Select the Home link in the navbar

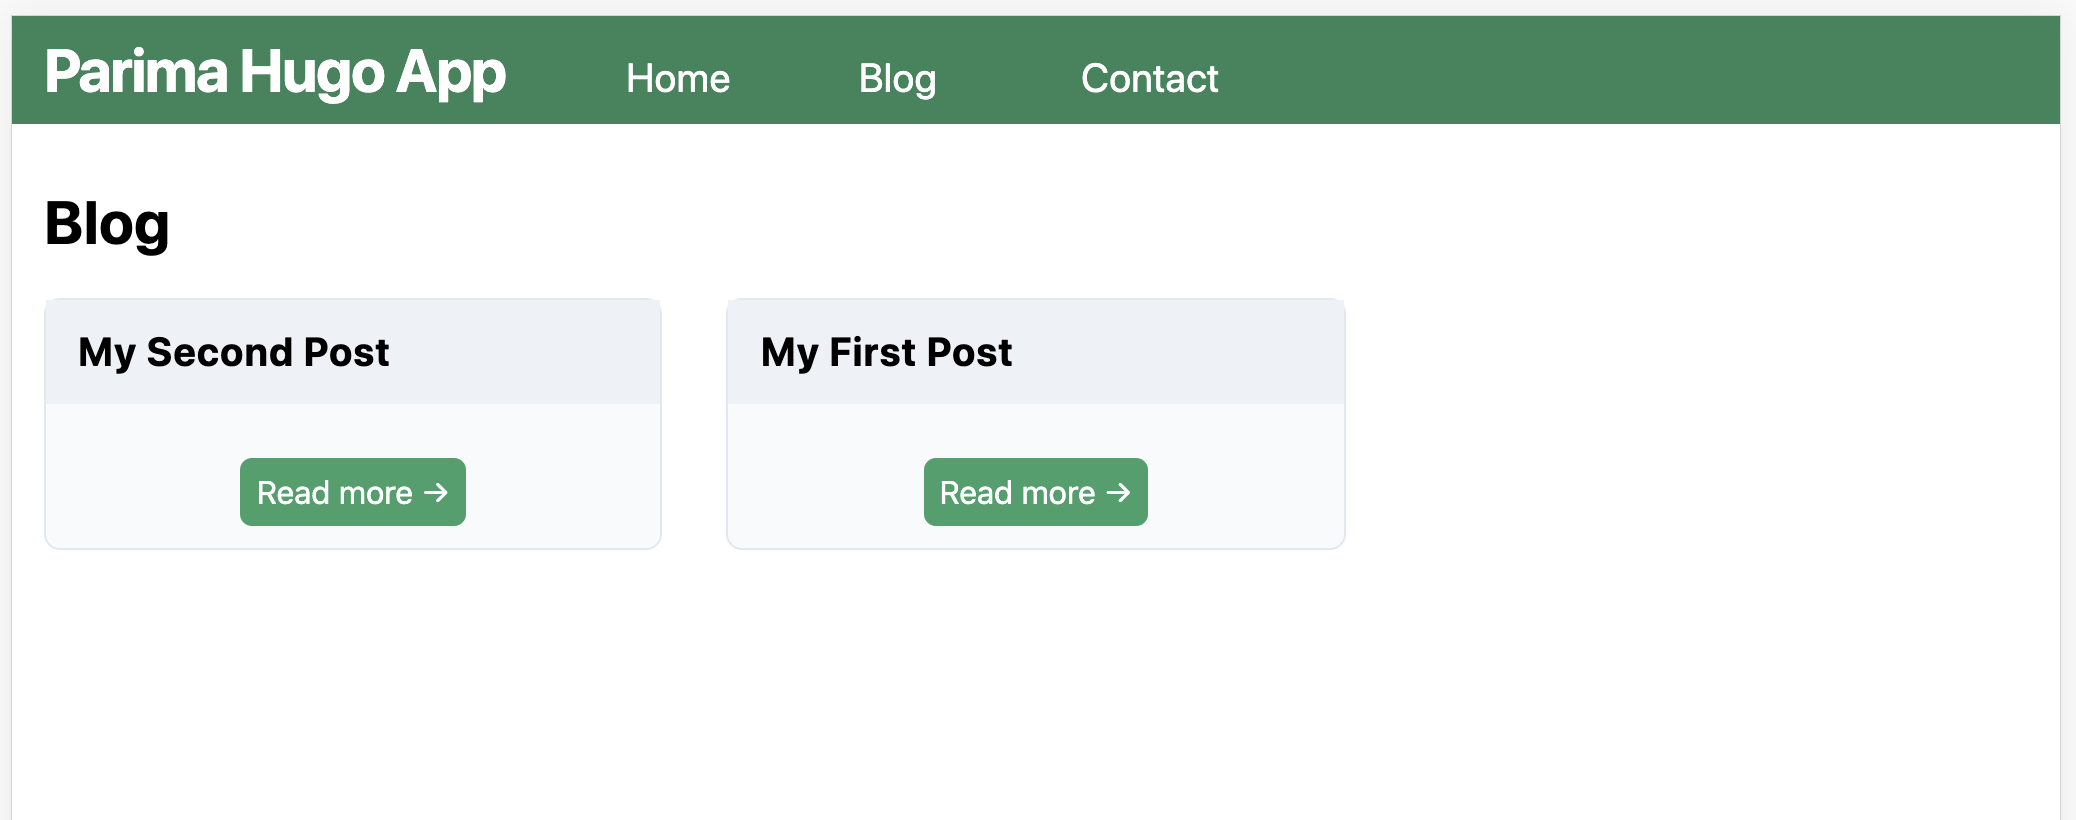point(678,78)
